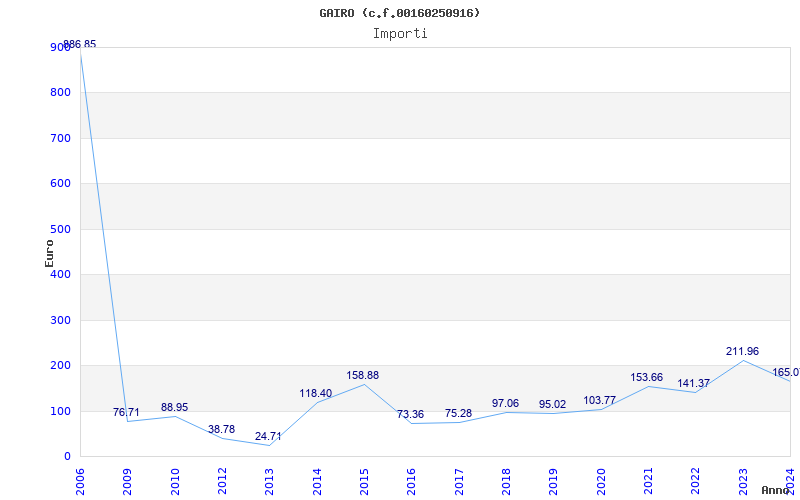This screenshot has width=800, height=500.
Task: Select the 118.40 data label
Action: click(x=315, y=393)
